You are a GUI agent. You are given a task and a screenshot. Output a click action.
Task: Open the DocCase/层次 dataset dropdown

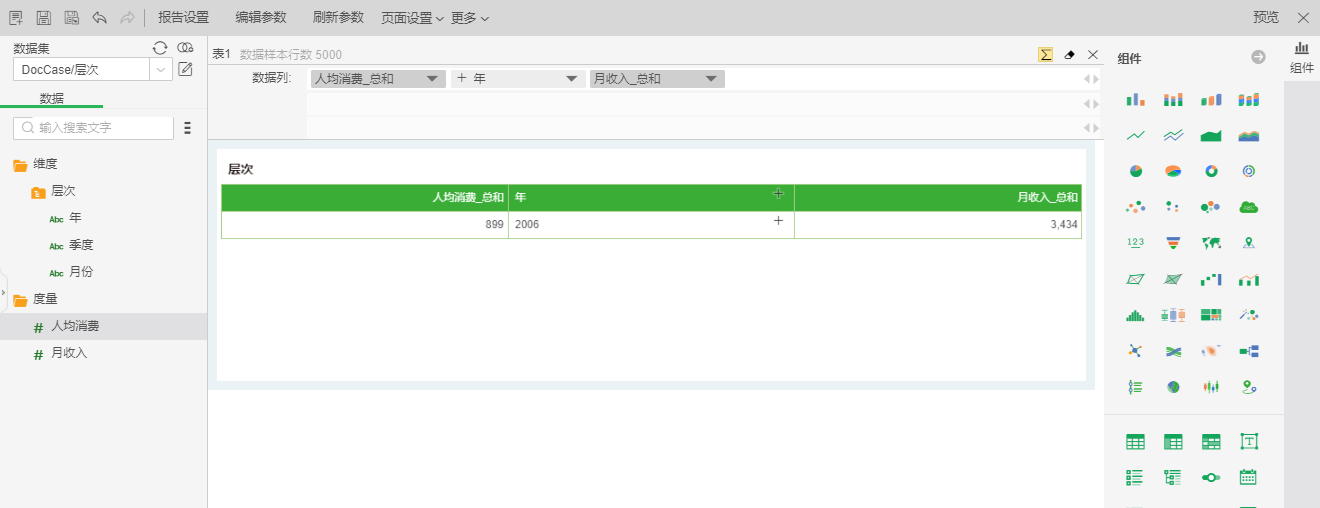(161, 69)
